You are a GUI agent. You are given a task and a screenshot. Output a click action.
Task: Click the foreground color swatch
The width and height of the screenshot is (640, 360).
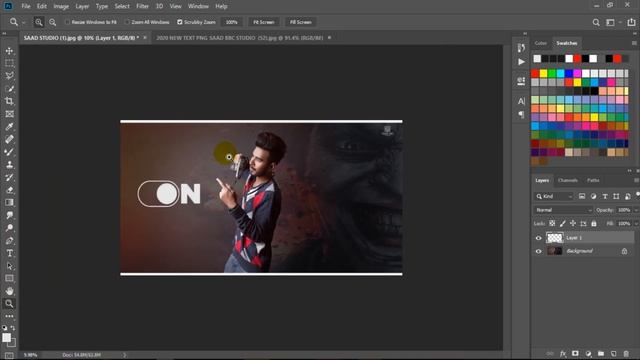[6, 338]
